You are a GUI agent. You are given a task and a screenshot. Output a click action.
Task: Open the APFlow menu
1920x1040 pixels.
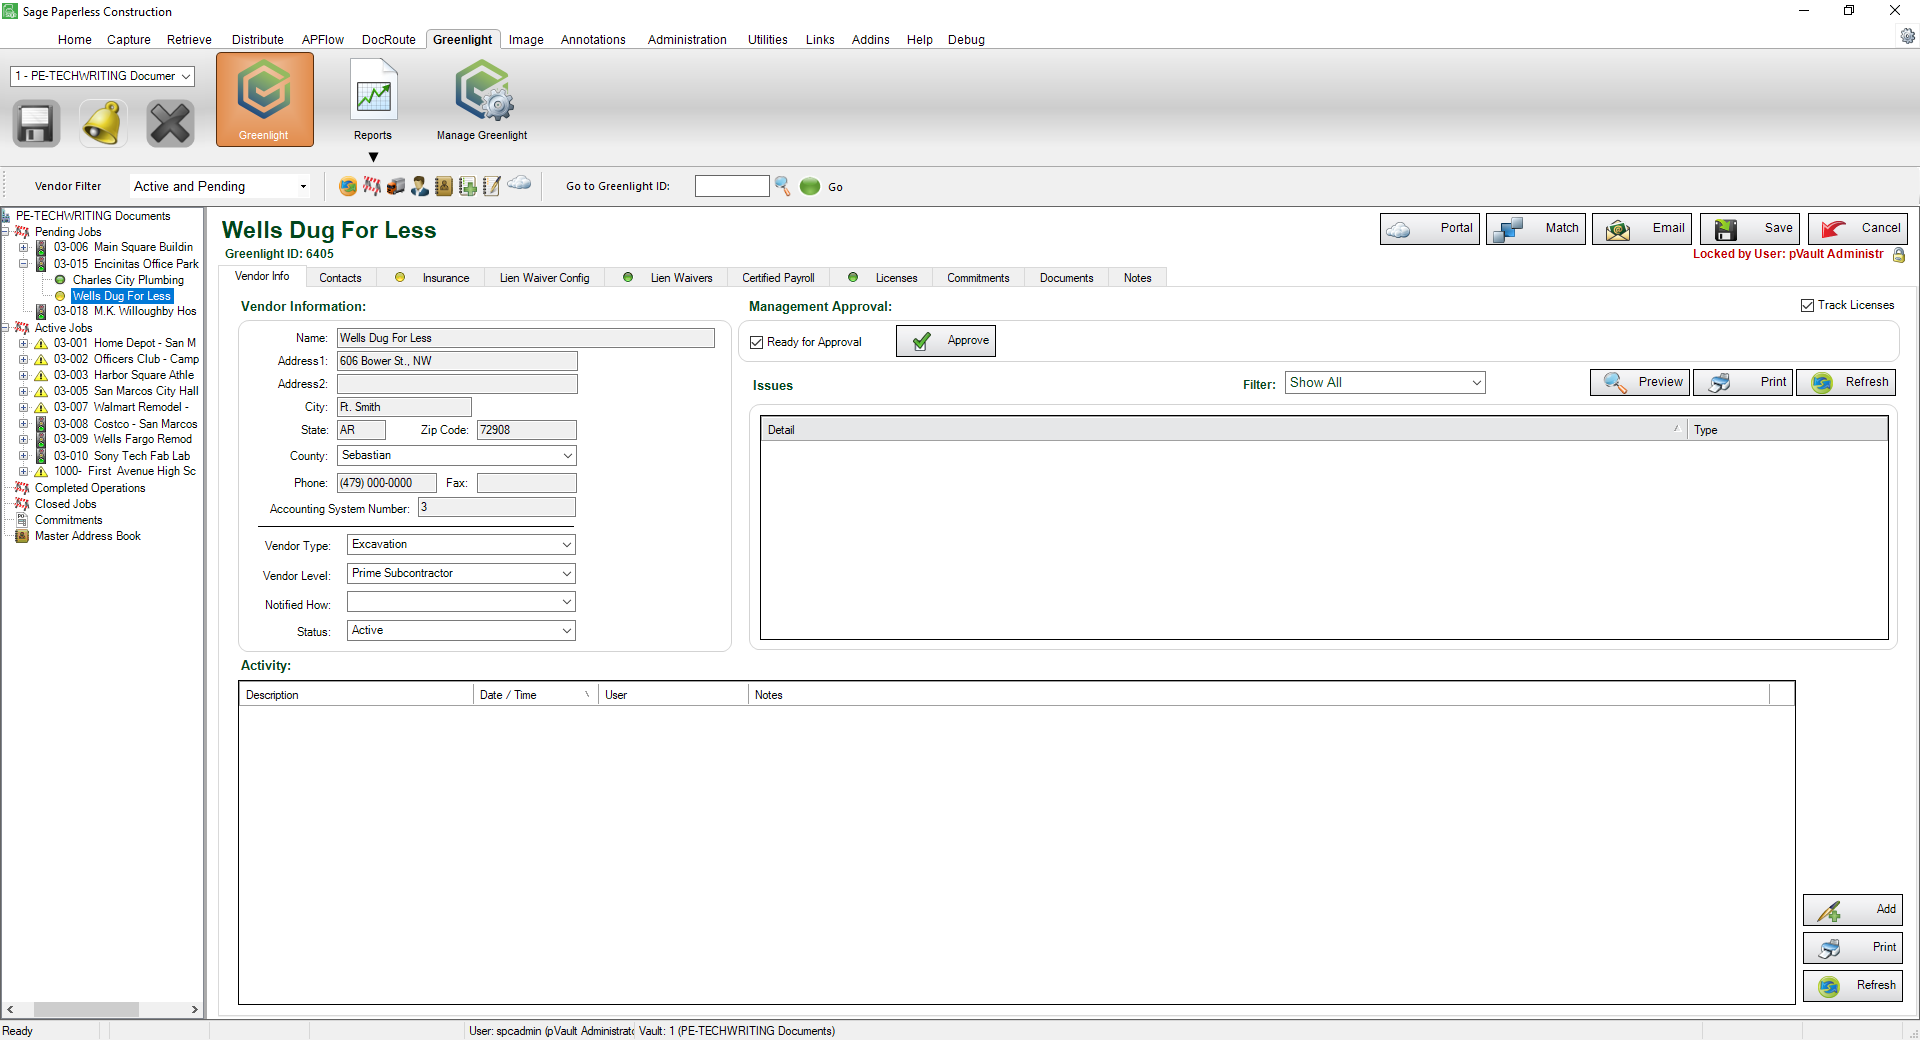coord(323,40)
